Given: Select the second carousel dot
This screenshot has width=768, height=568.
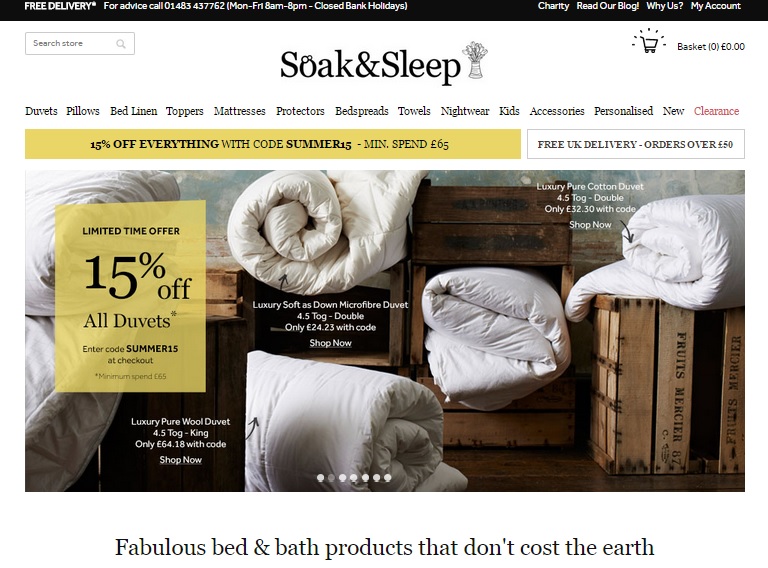Looking at the screenshot, I should coord(332,477).
